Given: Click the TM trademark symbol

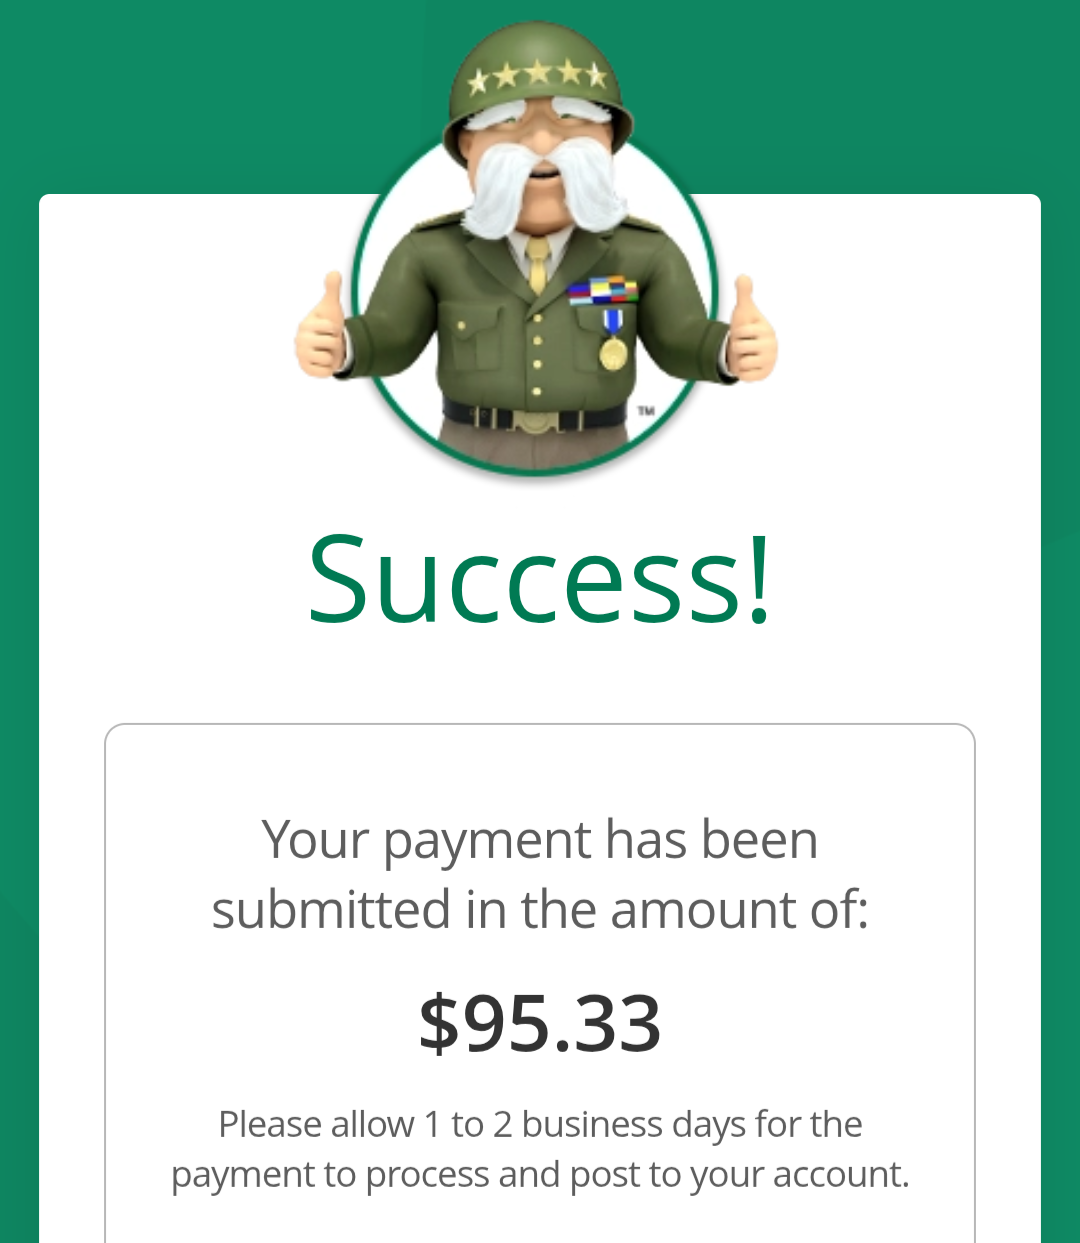Looking at the screenshot, I should pyautogui.click(x=646, y=410).
